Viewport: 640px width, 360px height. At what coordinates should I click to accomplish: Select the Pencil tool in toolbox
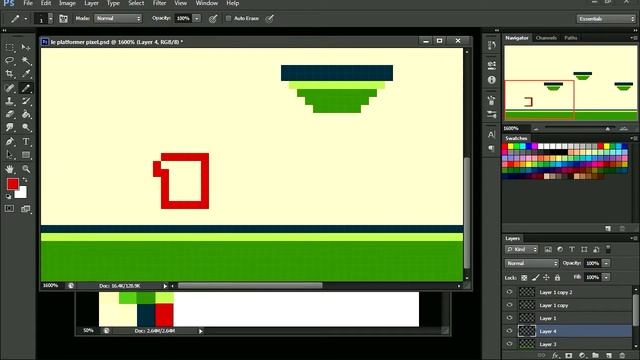click(26, 88)
